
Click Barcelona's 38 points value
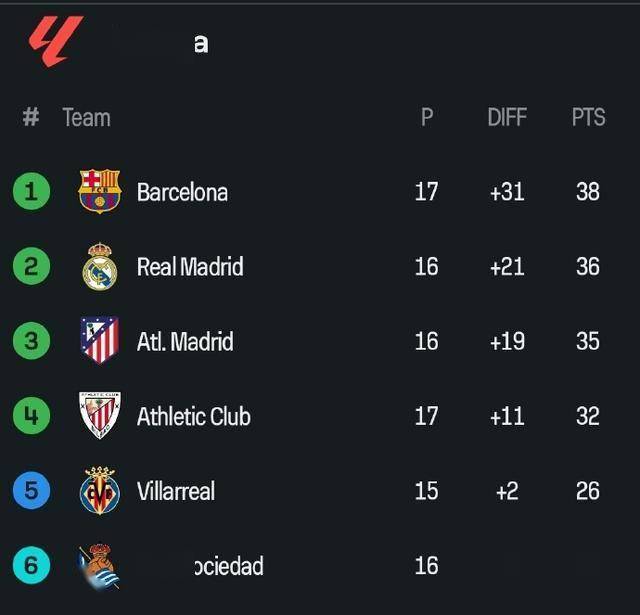tap(588, 191)
